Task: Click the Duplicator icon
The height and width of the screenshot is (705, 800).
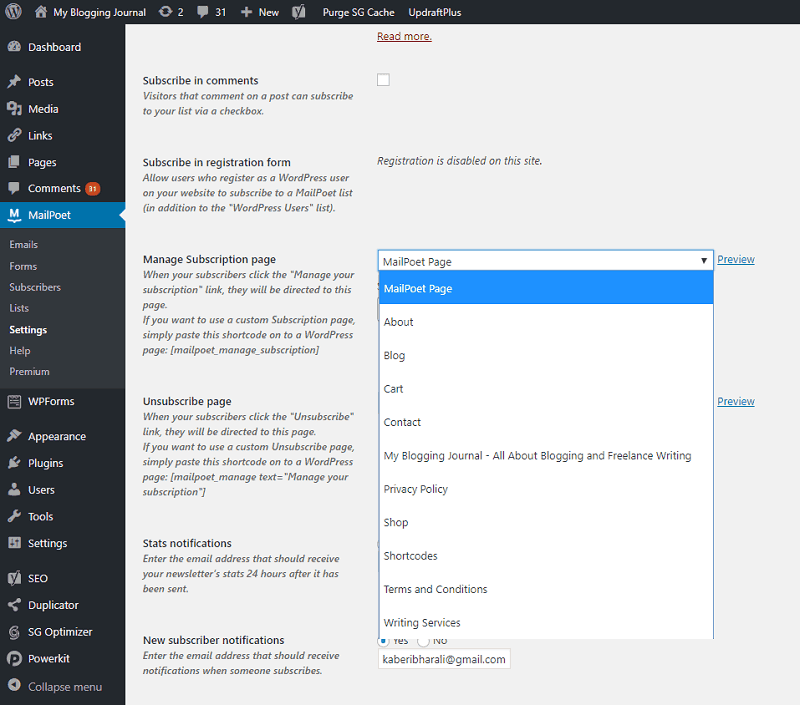Action: point(14,605)
